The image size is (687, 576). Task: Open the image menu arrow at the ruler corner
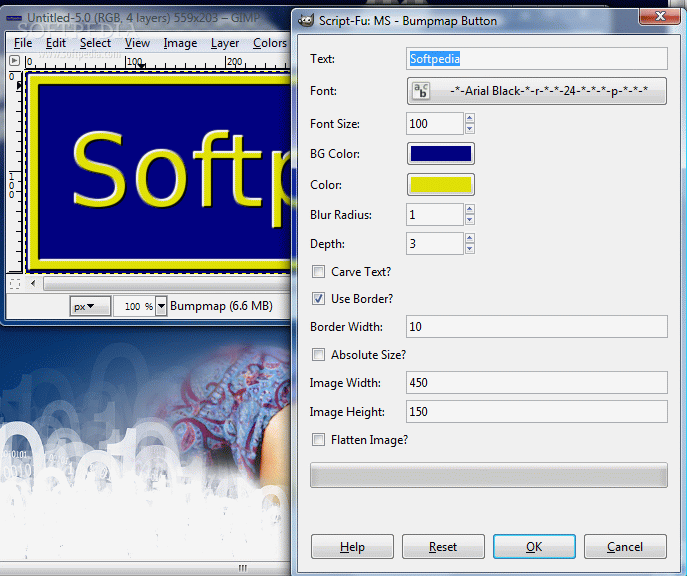[x=14, y=60]
